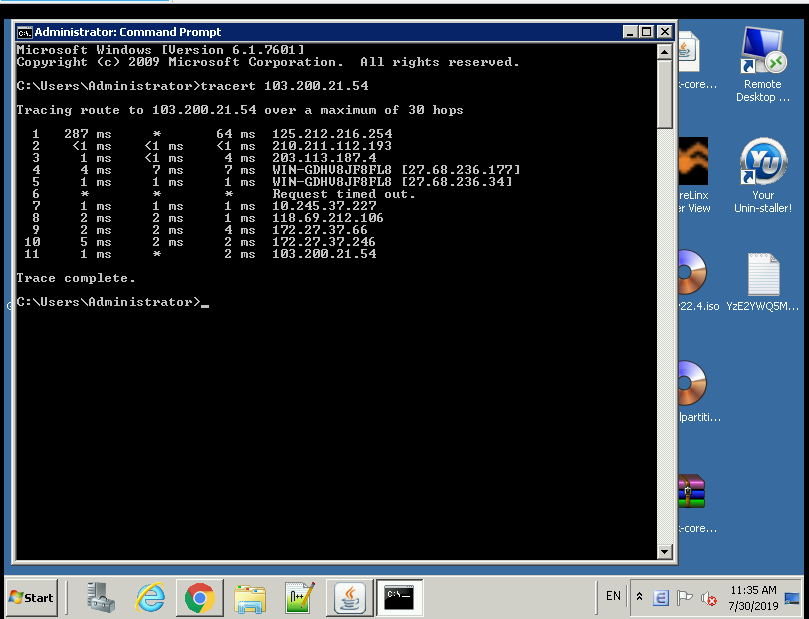Select the Java -core file icon beside Remote Desktop

pyautogui.click(x=698, y=61)
